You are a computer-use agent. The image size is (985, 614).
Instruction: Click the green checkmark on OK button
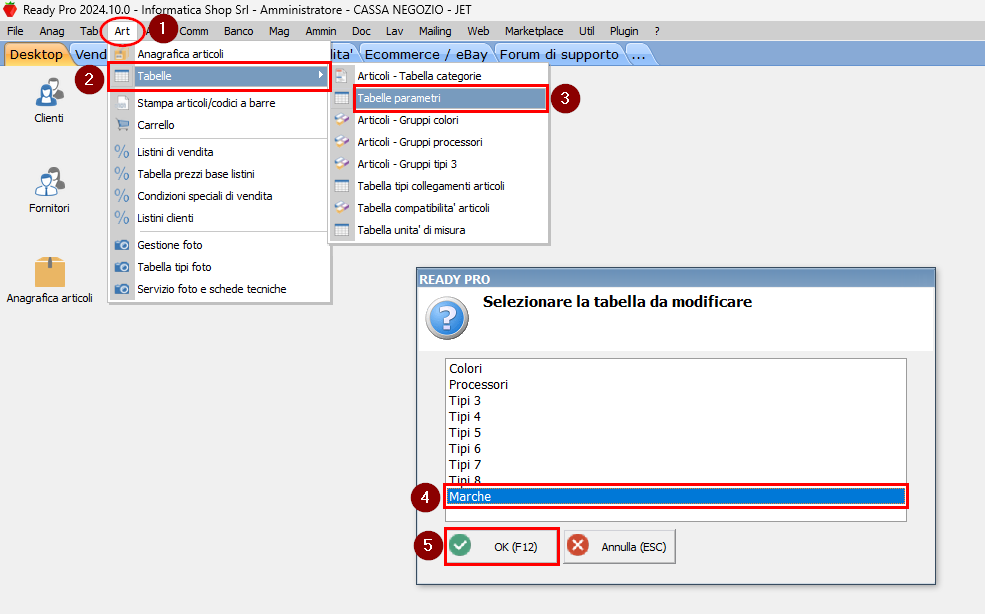coord(460,545)
